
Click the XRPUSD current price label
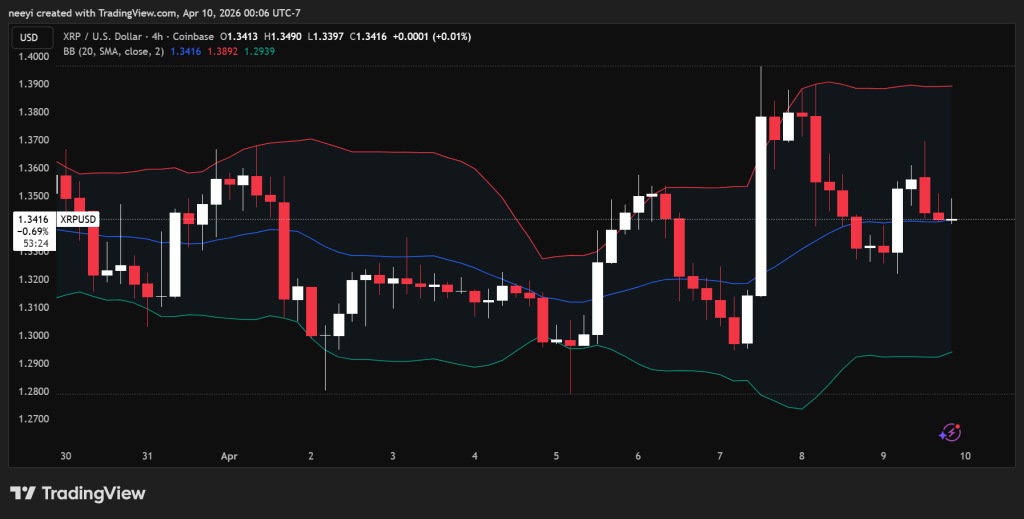(79, 218)
